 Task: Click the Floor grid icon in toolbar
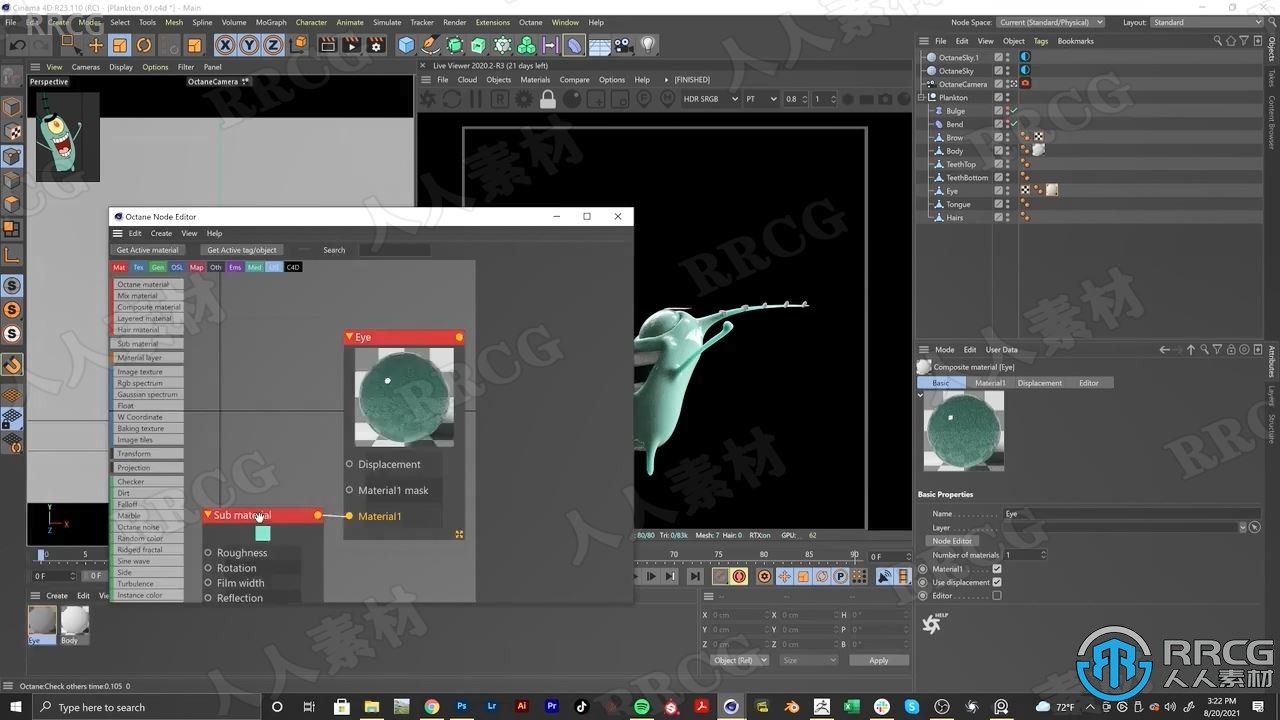click(x=599, y=45)
